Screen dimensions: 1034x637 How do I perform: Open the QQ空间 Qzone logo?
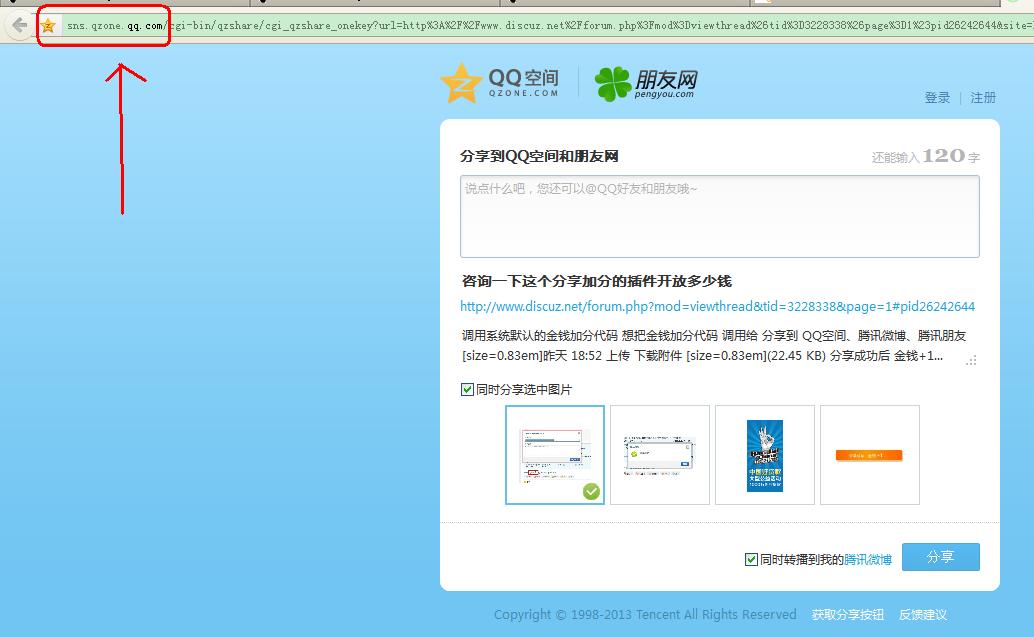point(500,83)
